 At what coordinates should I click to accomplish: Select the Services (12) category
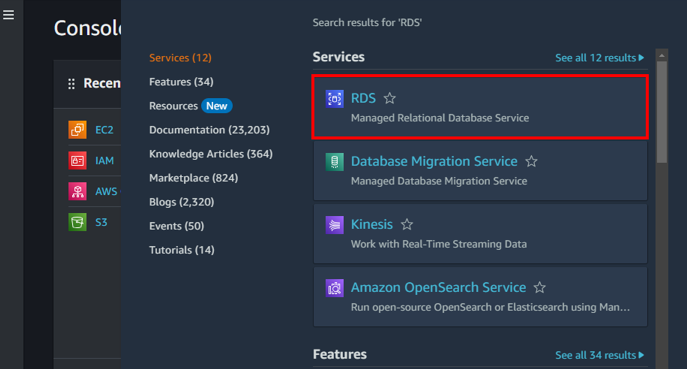click(x=180, y=58)
